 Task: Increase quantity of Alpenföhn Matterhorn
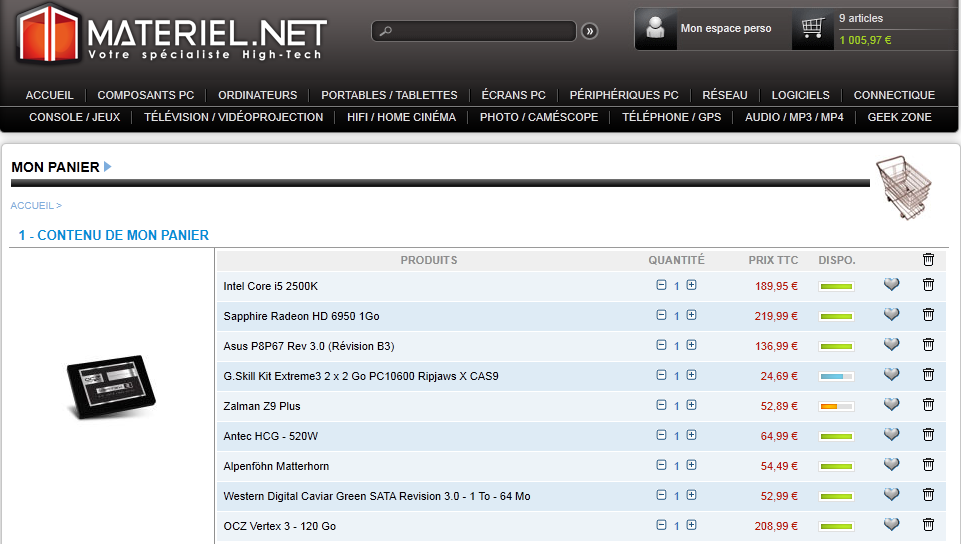691,465
